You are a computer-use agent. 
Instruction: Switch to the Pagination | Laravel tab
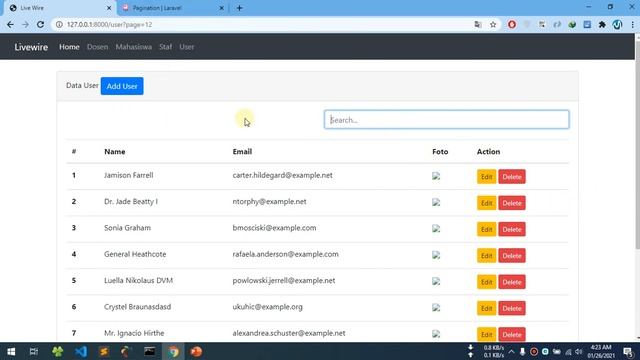coord(172,8)
